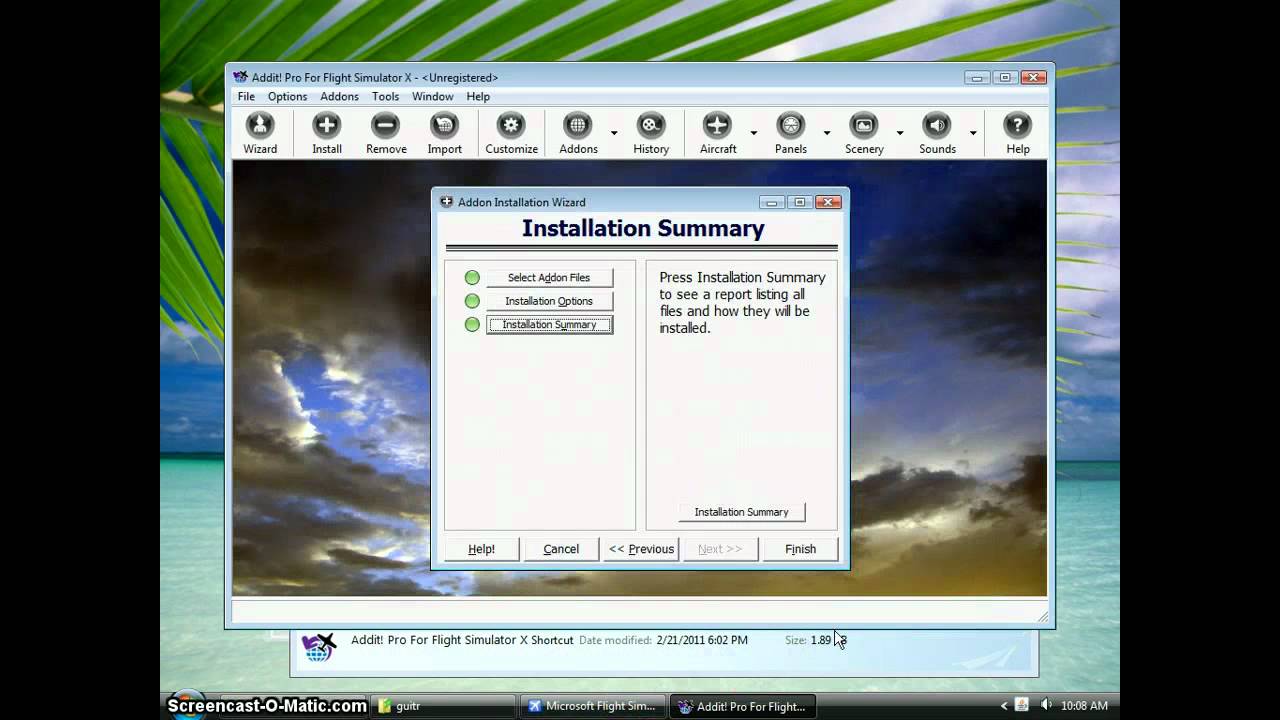This screenshot has height=720, width=1280.
Task: Expand the Scenery toolbar dropdown arrow
Action: coord(900,132)
